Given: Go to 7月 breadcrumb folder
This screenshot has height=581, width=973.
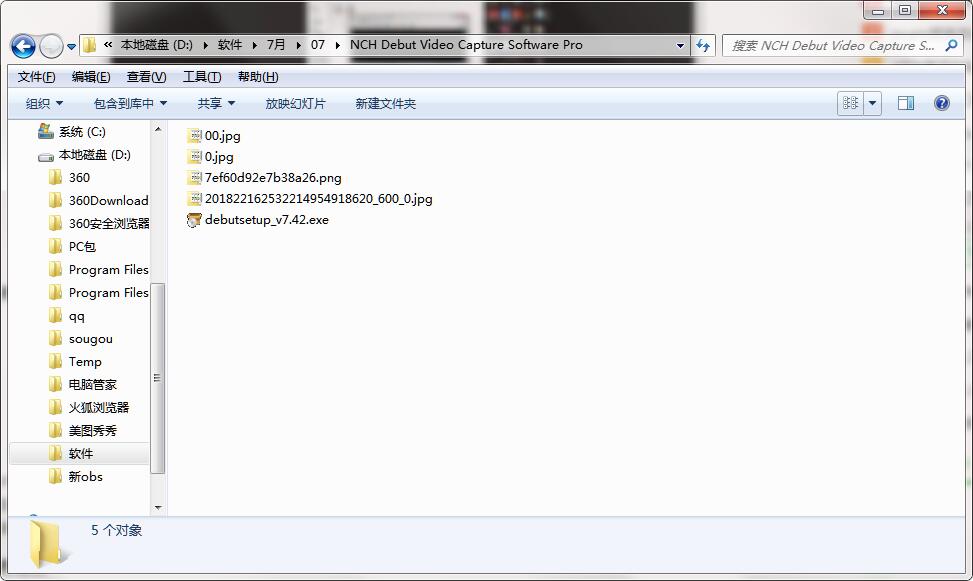Looking at the screenshot, I should click(276, 45).
